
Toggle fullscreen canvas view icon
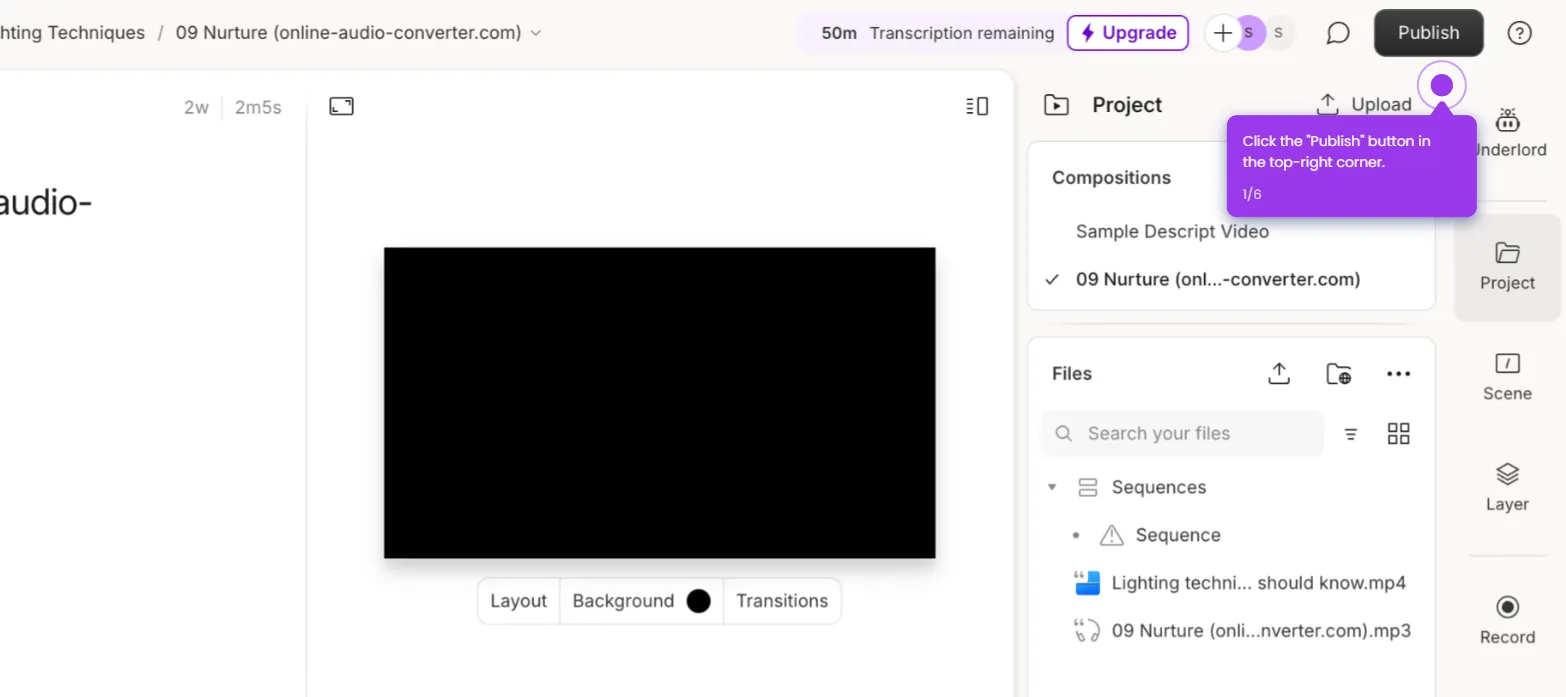(x=342, y=106)
